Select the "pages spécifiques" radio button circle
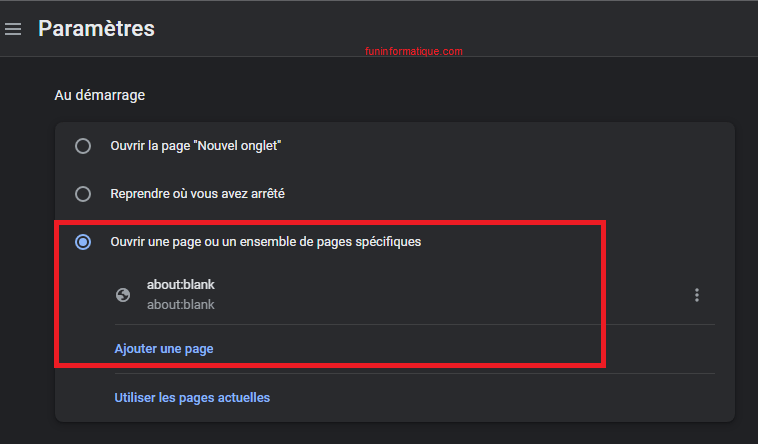The image size is (758, 448). tap(83, 242)
